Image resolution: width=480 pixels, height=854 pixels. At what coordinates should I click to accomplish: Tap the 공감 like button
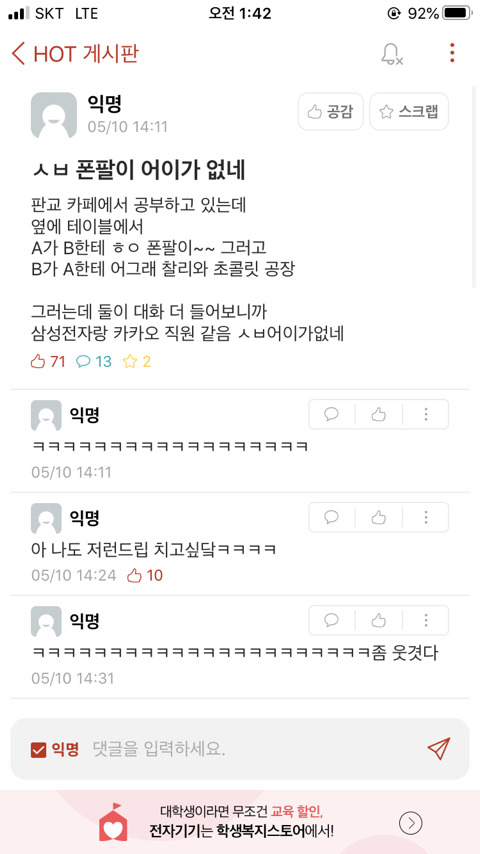tap(331, 112)
